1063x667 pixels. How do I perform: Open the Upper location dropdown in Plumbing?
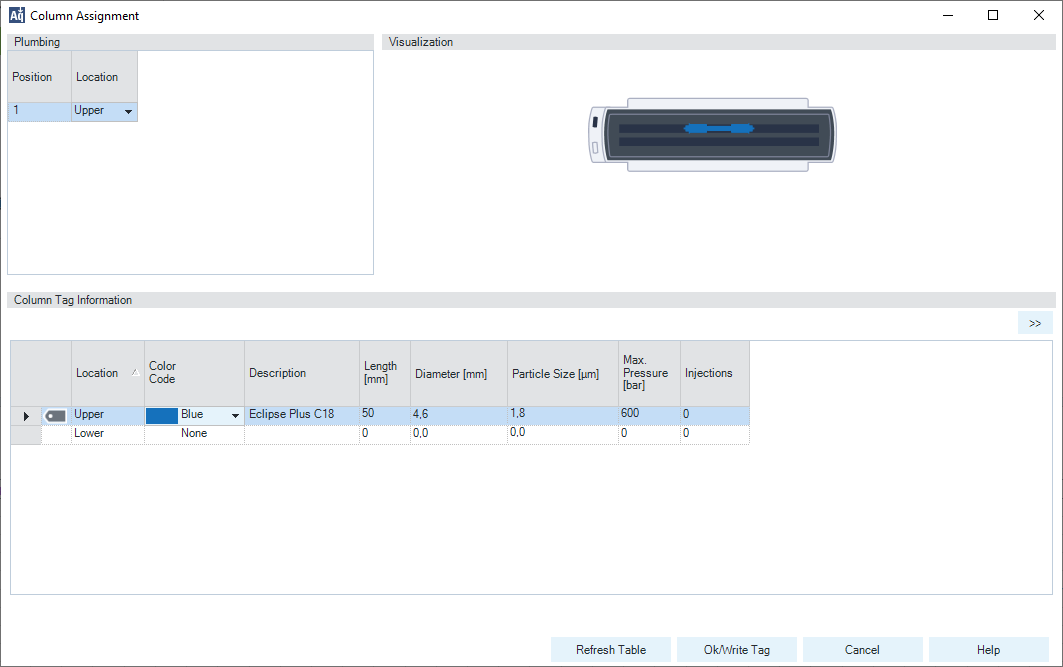point(128,111)
